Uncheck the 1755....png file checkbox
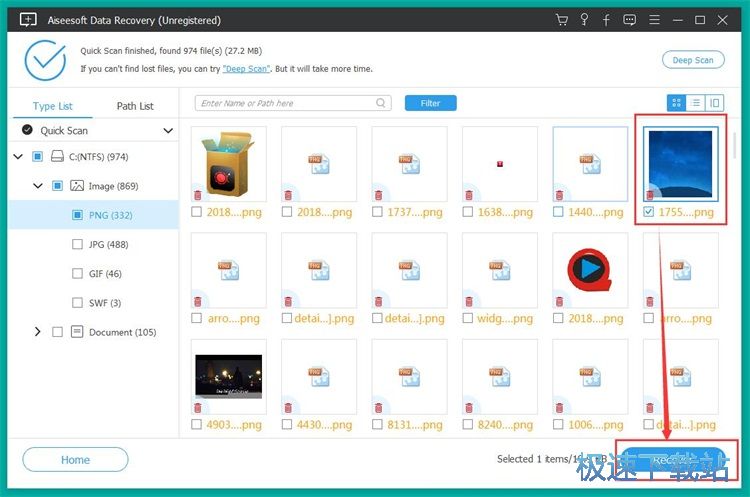 (x=649, y=211)
